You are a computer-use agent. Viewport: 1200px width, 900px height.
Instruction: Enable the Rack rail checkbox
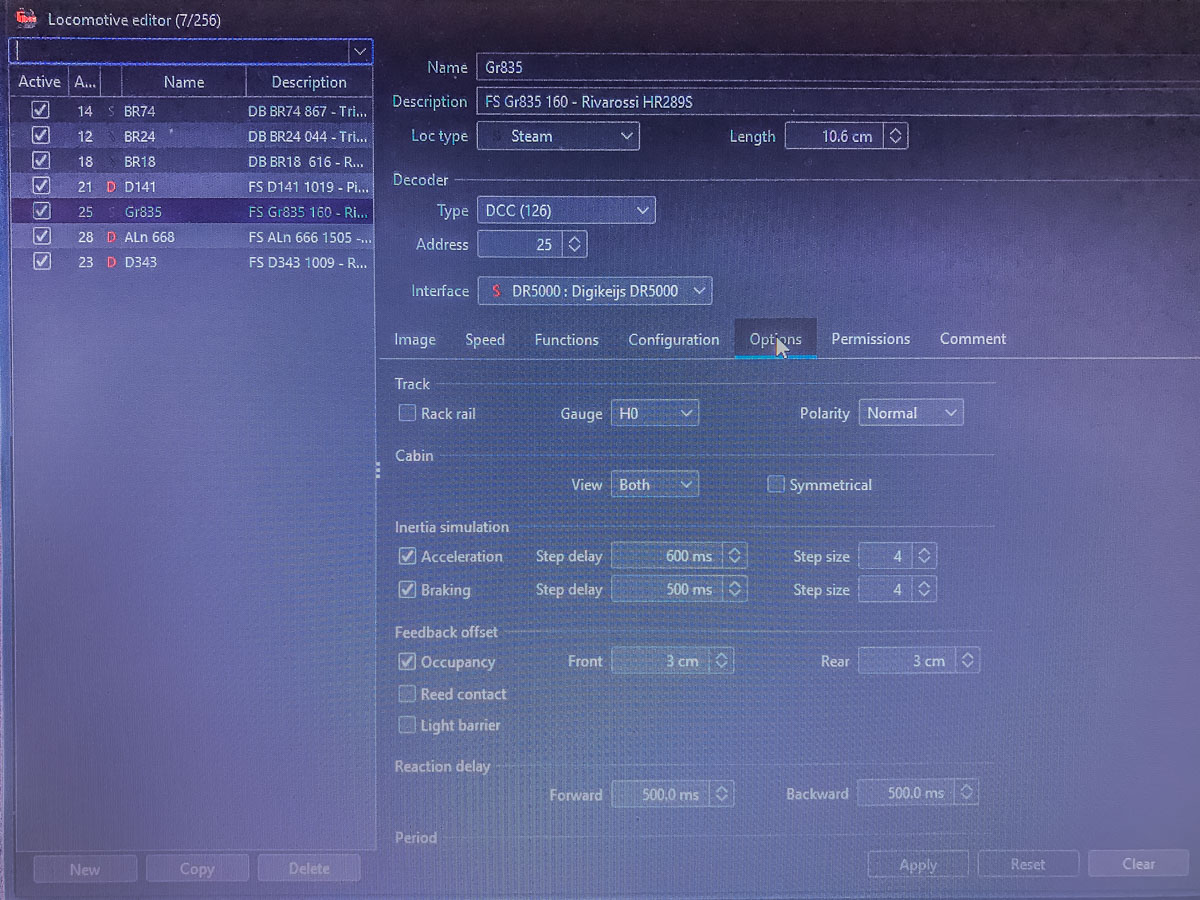point(407,413)
